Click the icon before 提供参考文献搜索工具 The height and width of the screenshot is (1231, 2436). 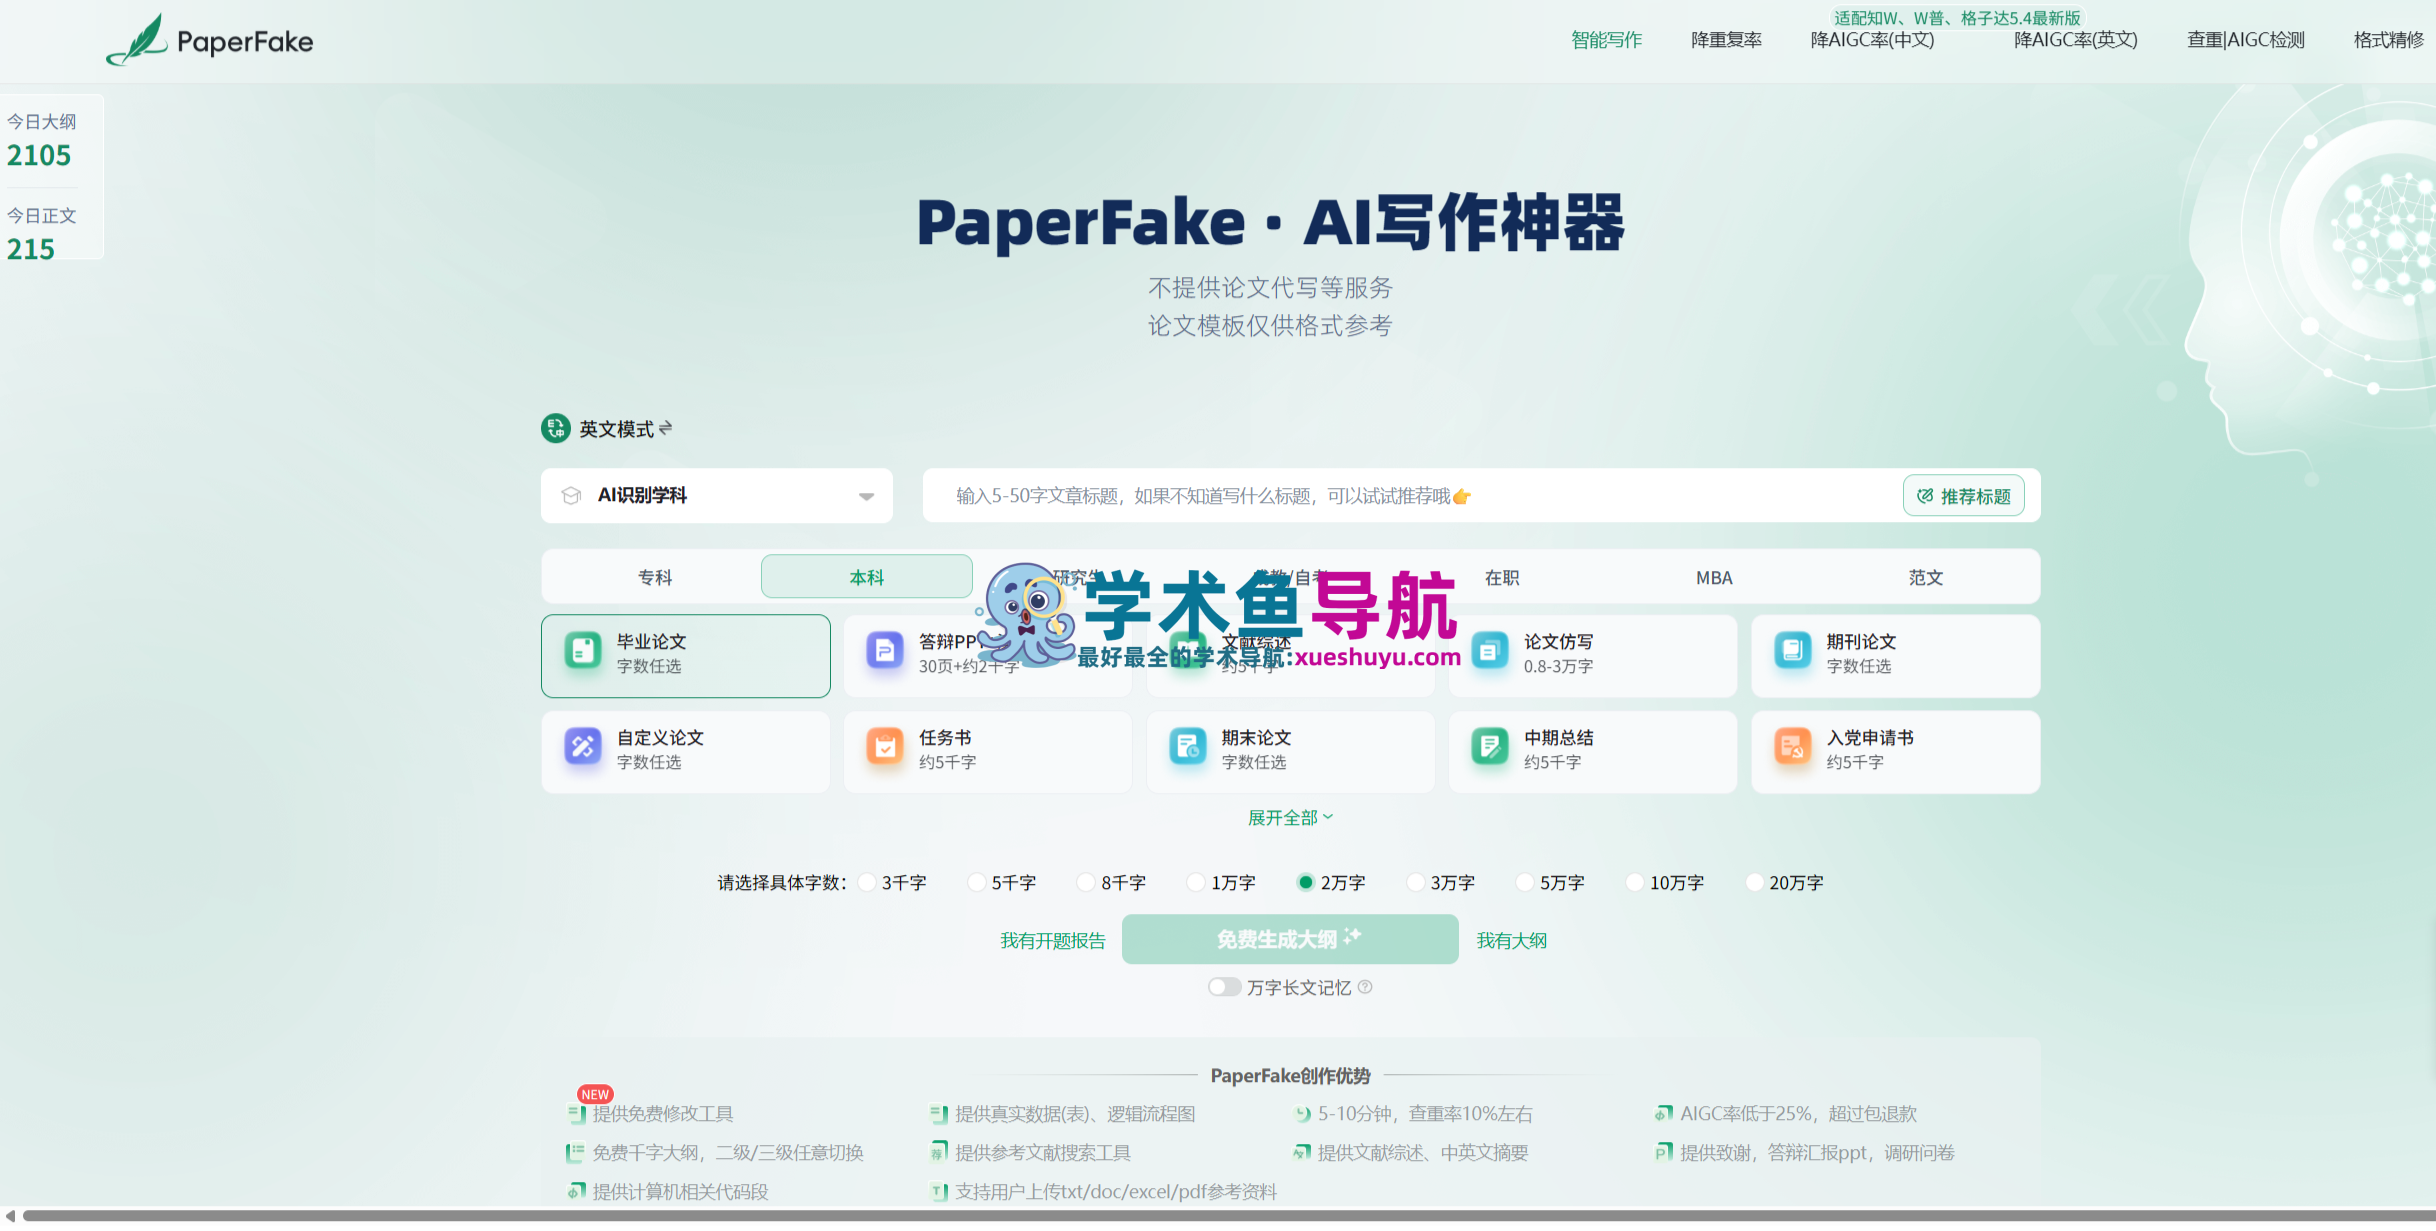click(938, 1153)
